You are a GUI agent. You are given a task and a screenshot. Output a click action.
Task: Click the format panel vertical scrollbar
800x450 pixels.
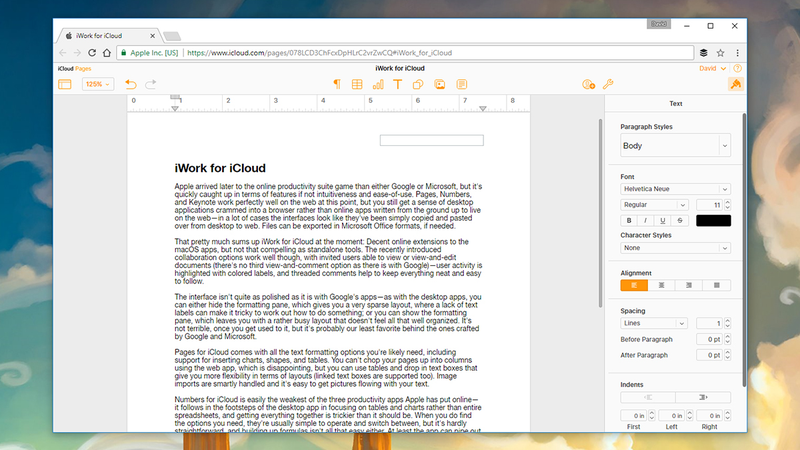[x=744, y=250]
